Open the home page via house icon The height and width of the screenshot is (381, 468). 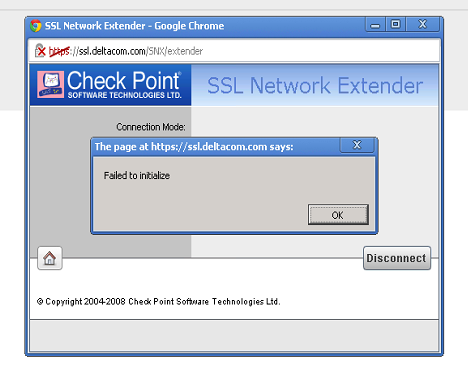click(x=50, y=258)
